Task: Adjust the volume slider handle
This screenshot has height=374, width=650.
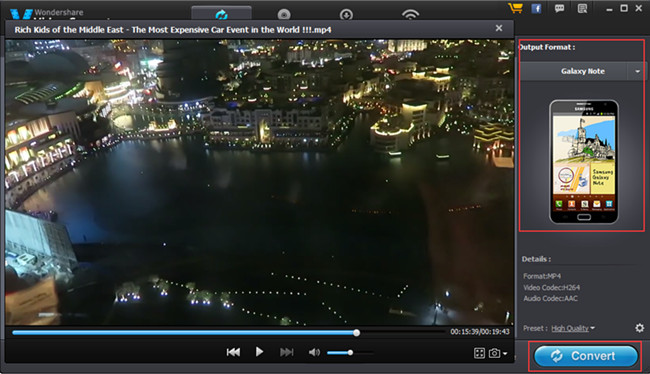Action: [350, 352]
